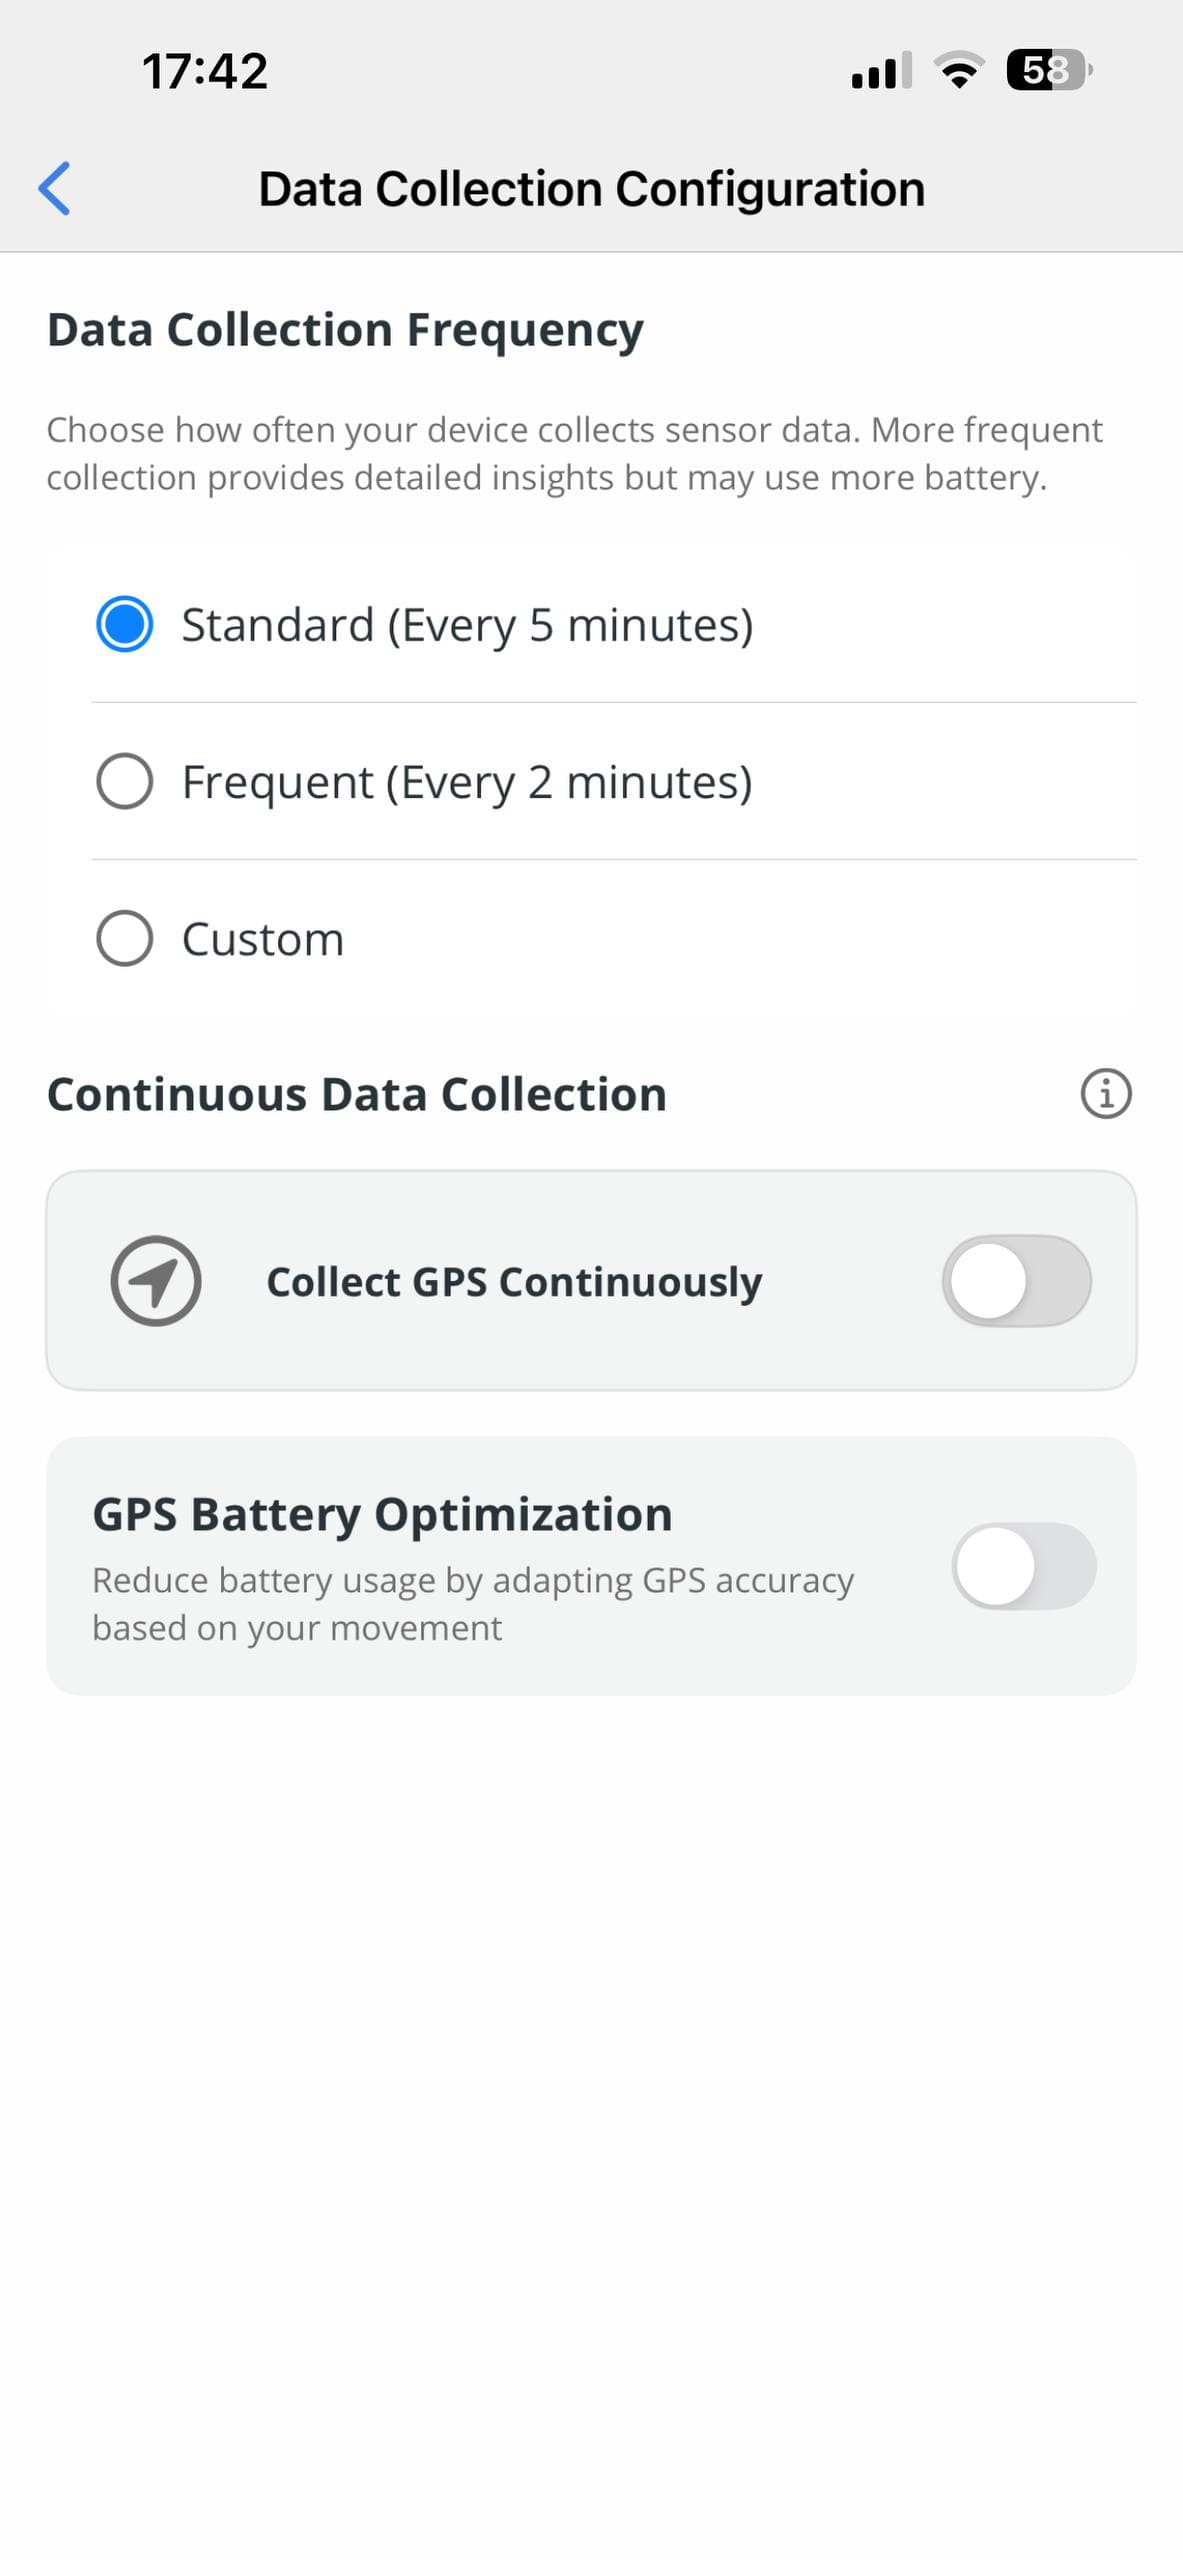1183x2560 pixels.
Task: Enable the Collect GPS Continuously switch
Action: [x=1016, y=1281]
